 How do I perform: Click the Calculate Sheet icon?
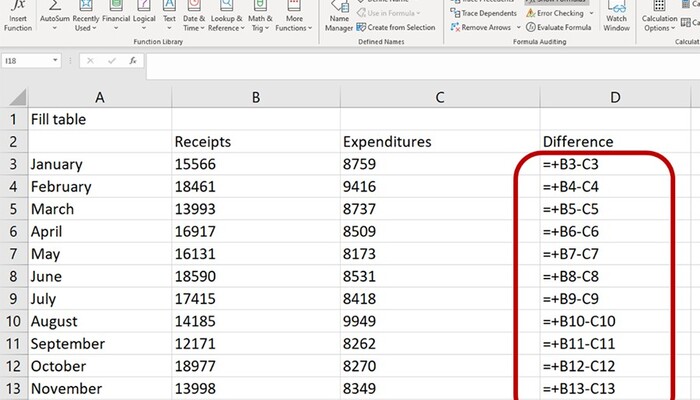tap(686, 22)
